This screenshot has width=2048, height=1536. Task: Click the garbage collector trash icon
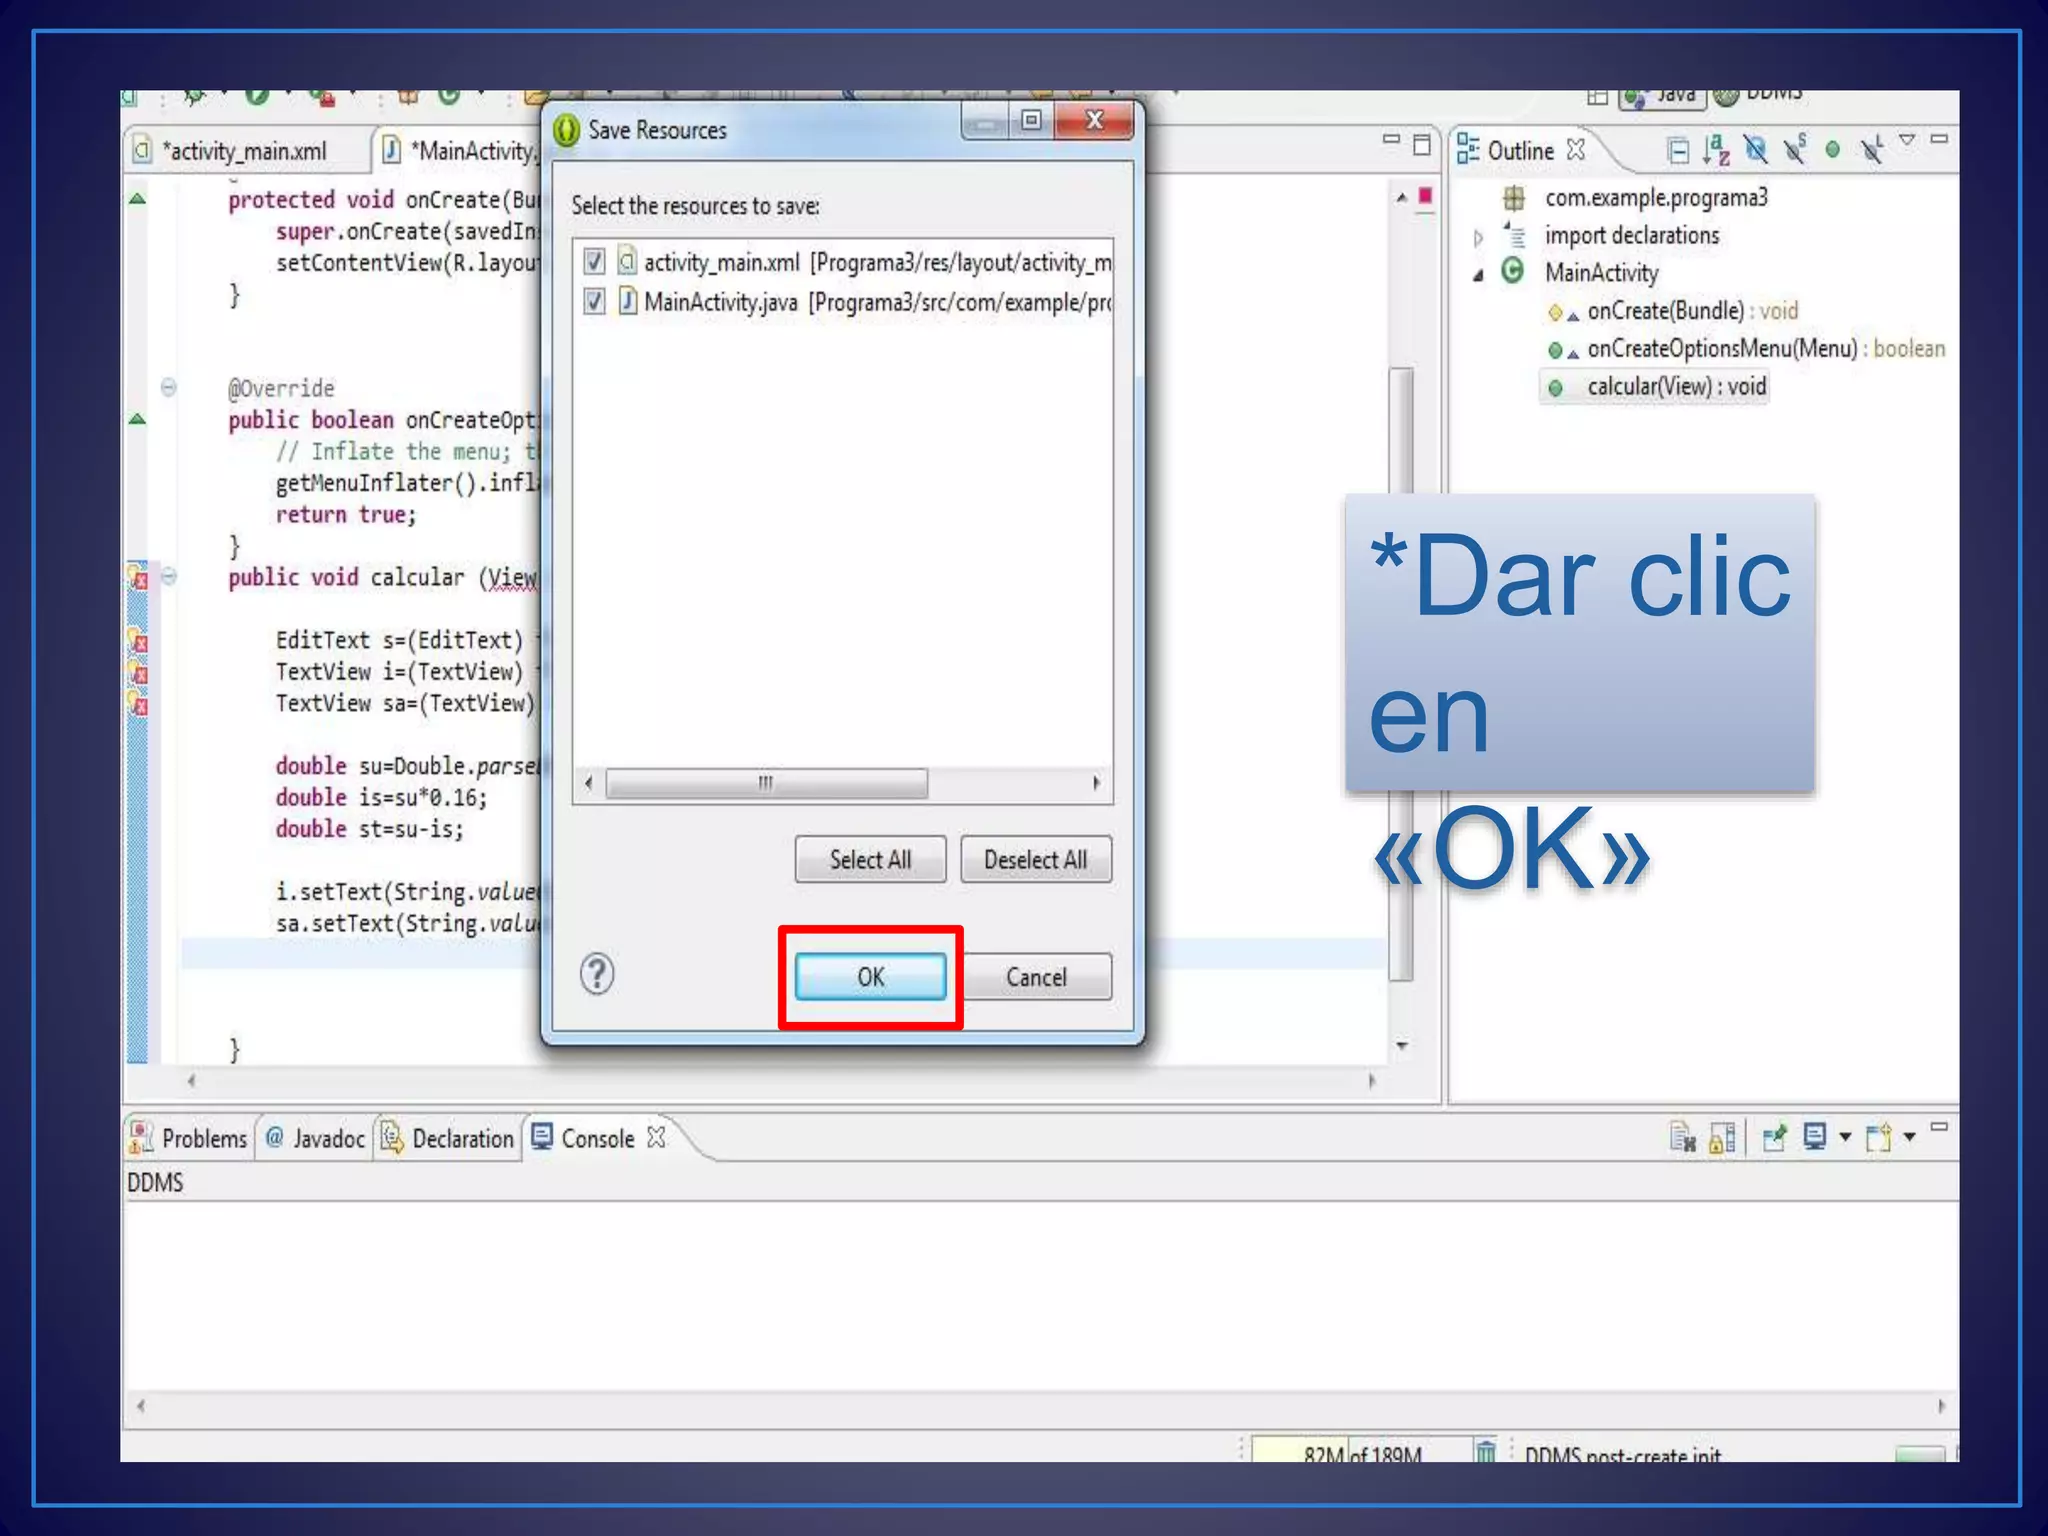[1485, 1451]
